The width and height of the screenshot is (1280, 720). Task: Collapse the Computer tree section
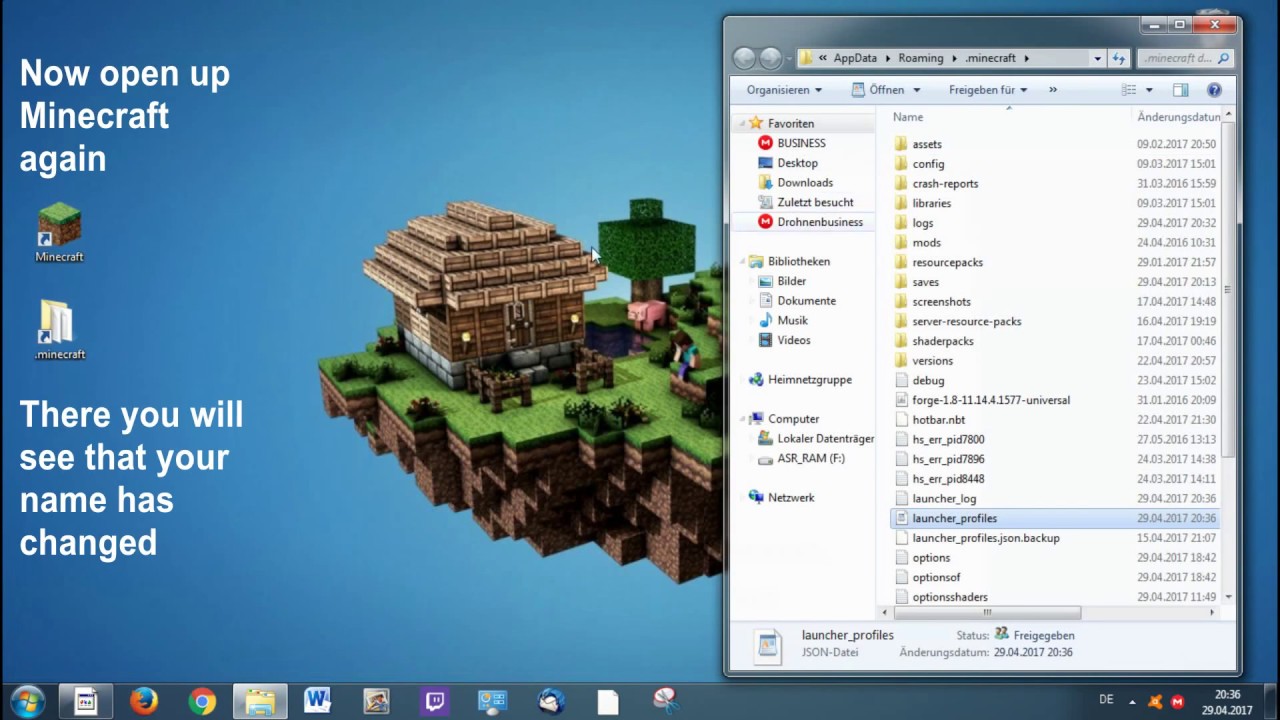(x=741, y=419)
